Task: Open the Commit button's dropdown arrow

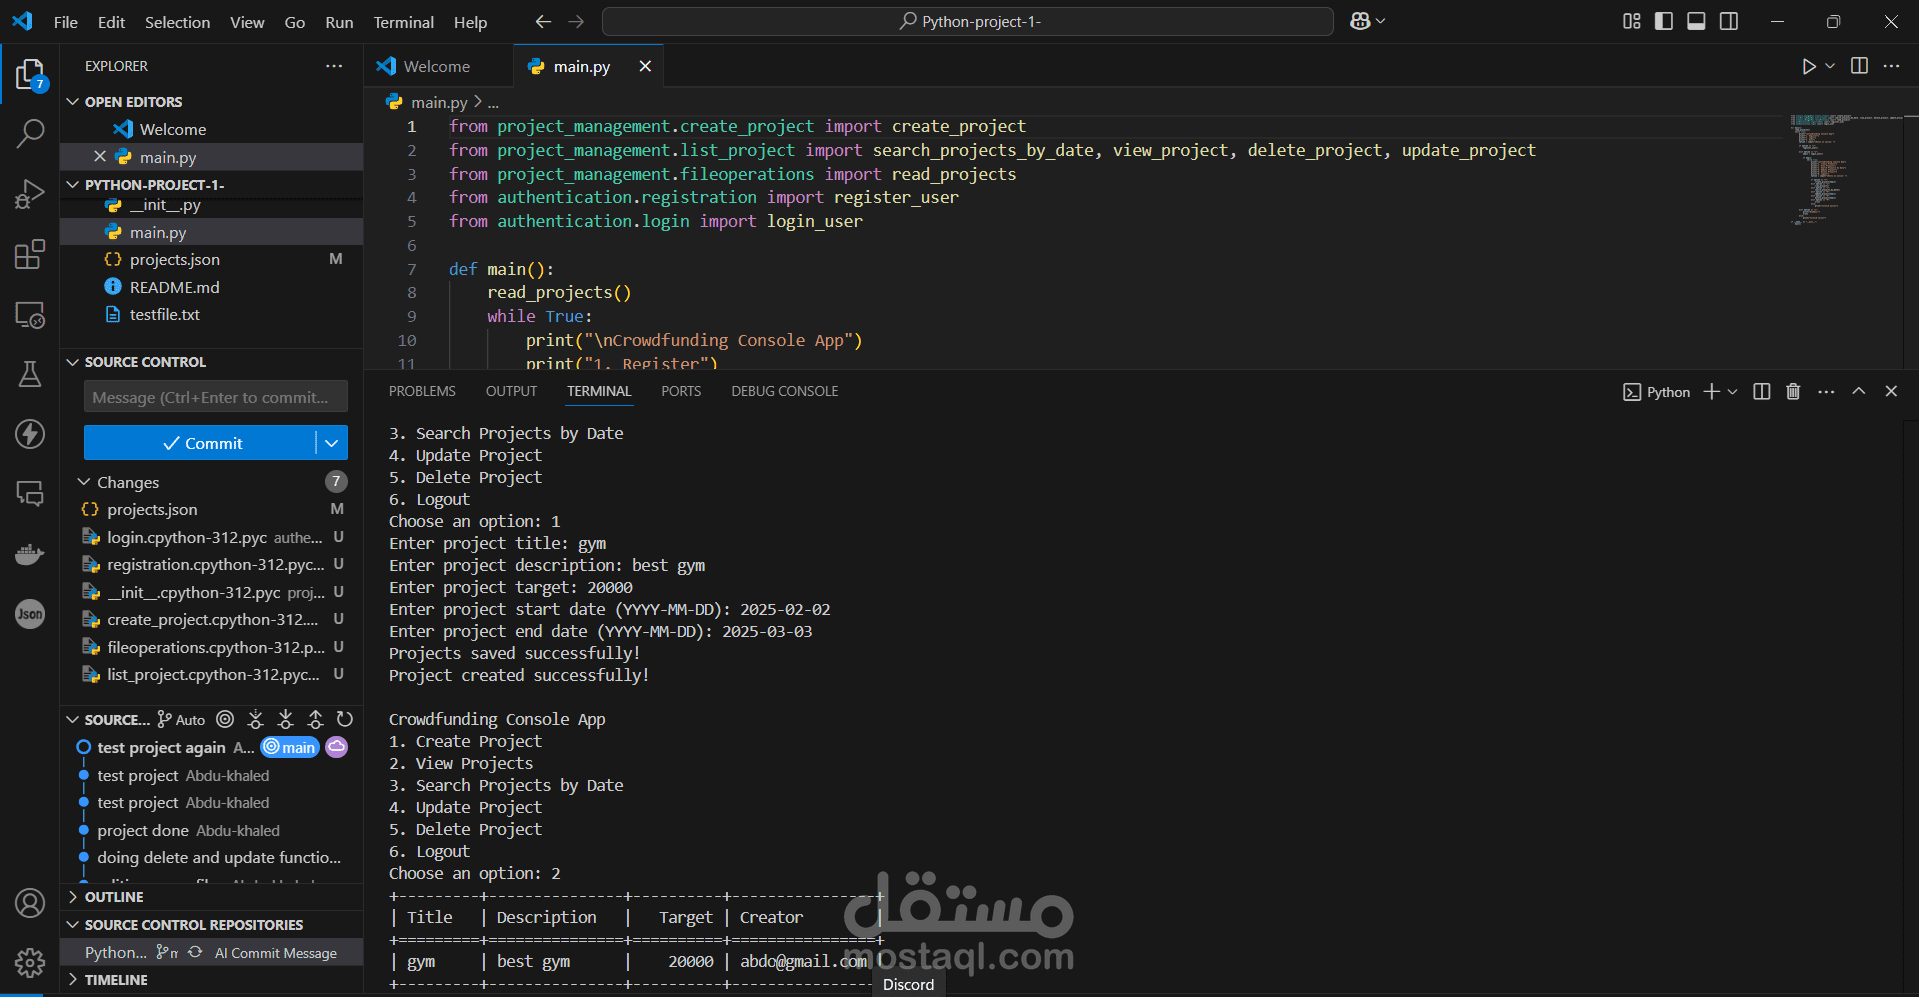Action: point(332,443)
